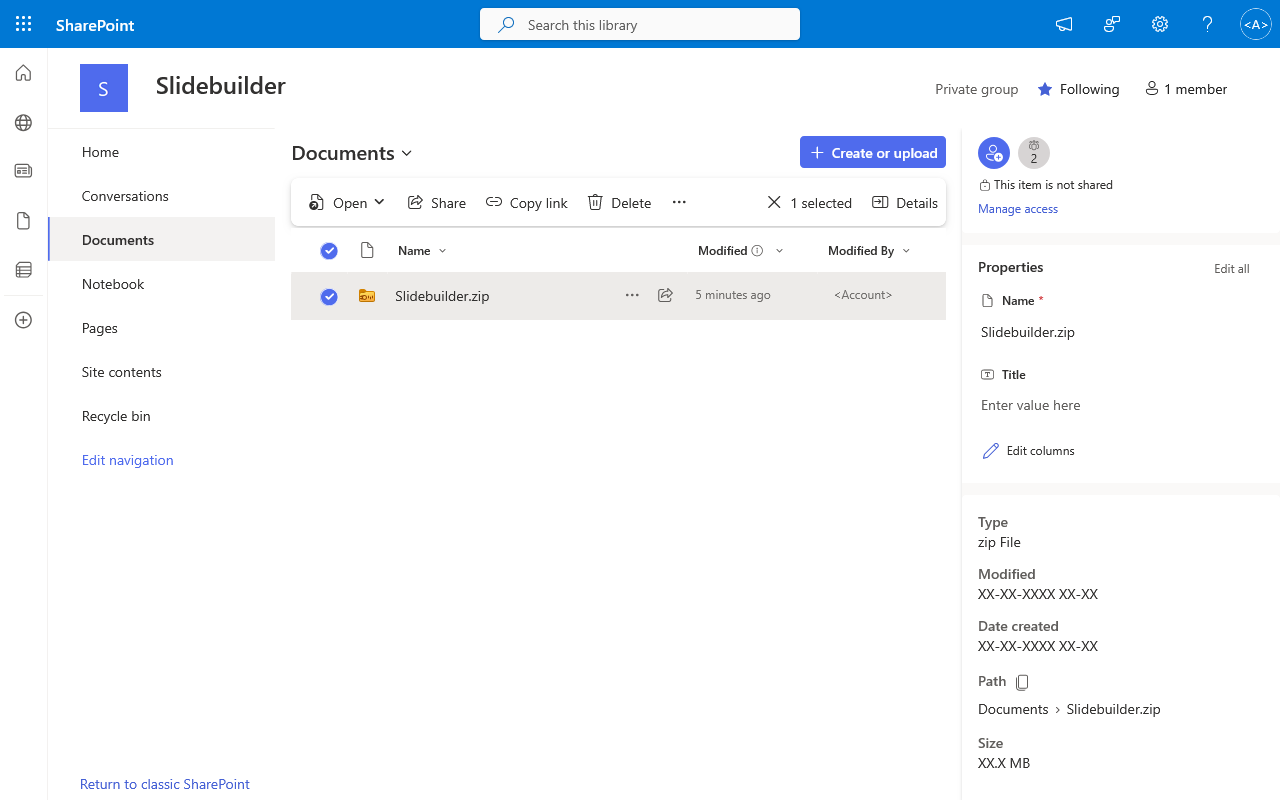Go to Home icon in left rail
The image size is (1280, 800).
click(23, 73)
